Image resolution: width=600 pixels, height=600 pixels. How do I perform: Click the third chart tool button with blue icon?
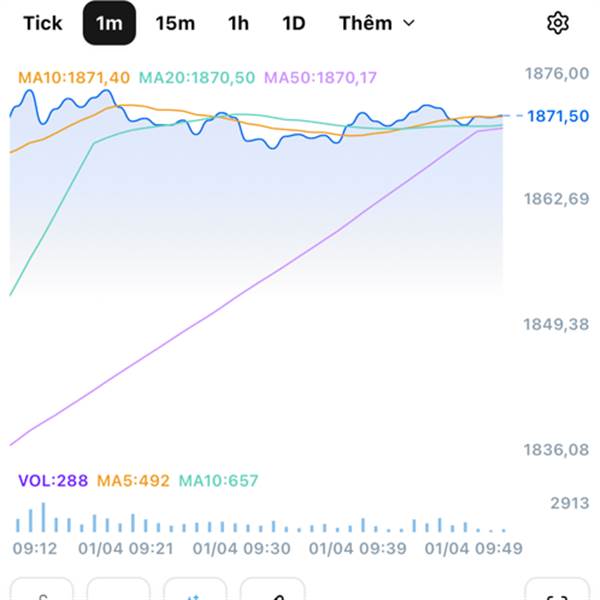(x=195, y=592)
